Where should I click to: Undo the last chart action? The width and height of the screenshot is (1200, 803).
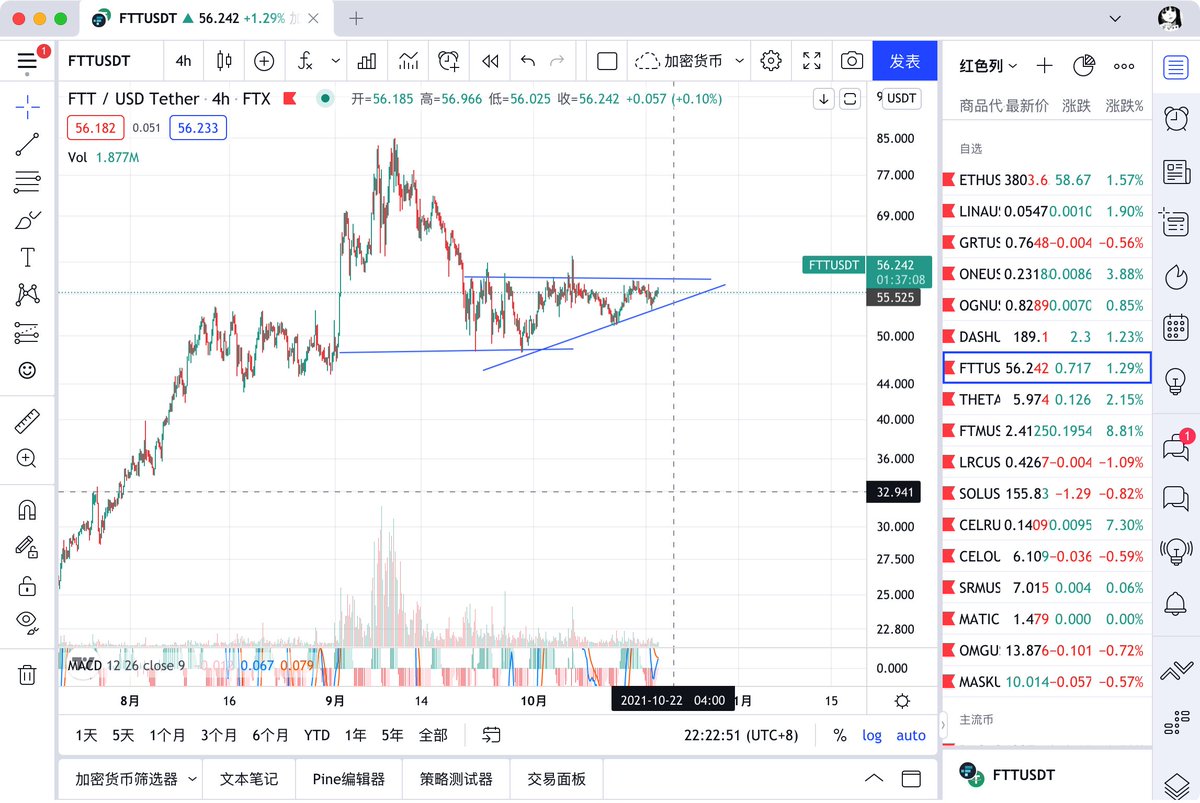[x=528, y=61]
